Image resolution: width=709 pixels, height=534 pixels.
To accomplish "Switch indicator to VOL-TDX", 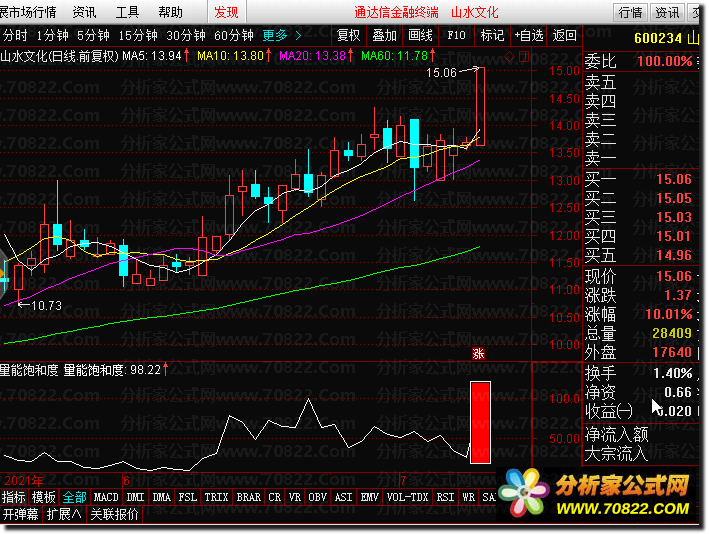I will point(407,497).
